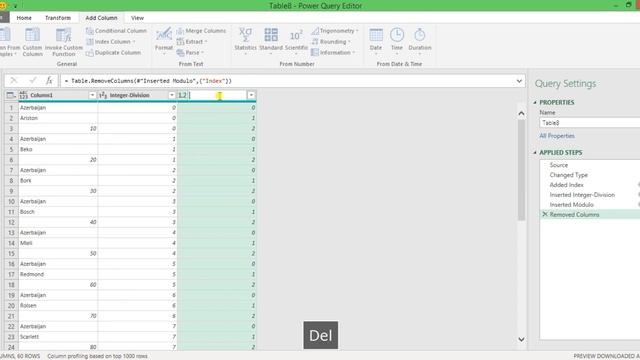Open filter dropdown of the renamed column
The height and width of the screenshot is (360, 640).
(251, 95)
